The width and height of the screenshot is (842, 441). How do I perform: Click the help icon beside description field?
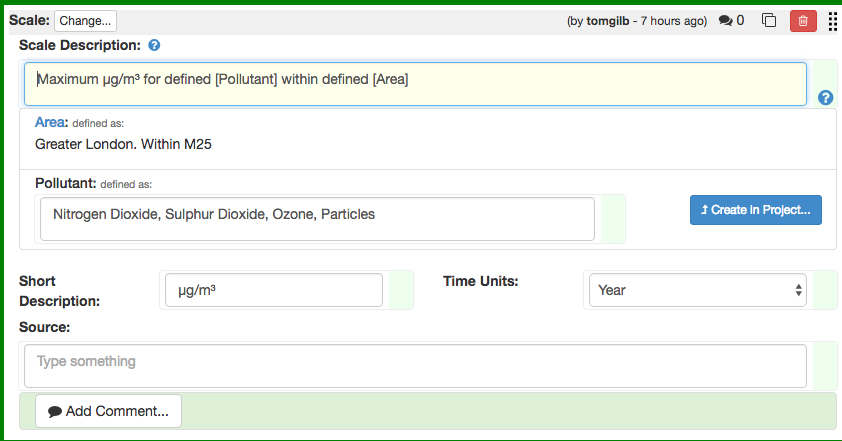pyautogui.click(x=825, y=98)
